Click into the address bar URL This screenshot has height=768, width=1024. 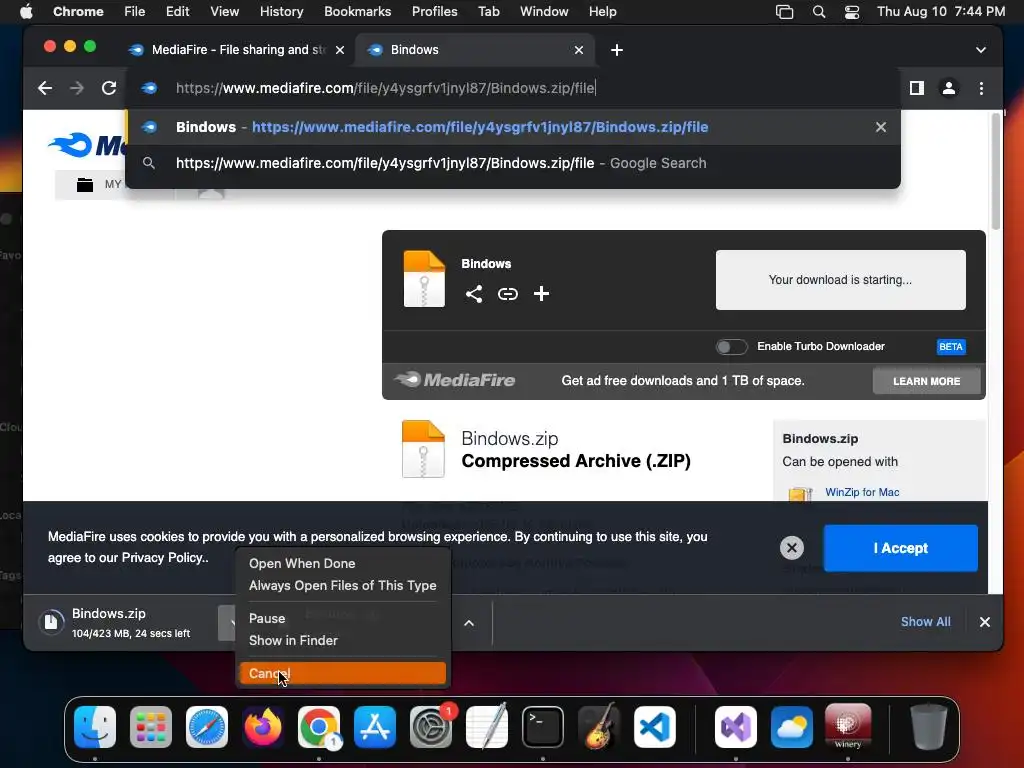(x=385, y=88)
